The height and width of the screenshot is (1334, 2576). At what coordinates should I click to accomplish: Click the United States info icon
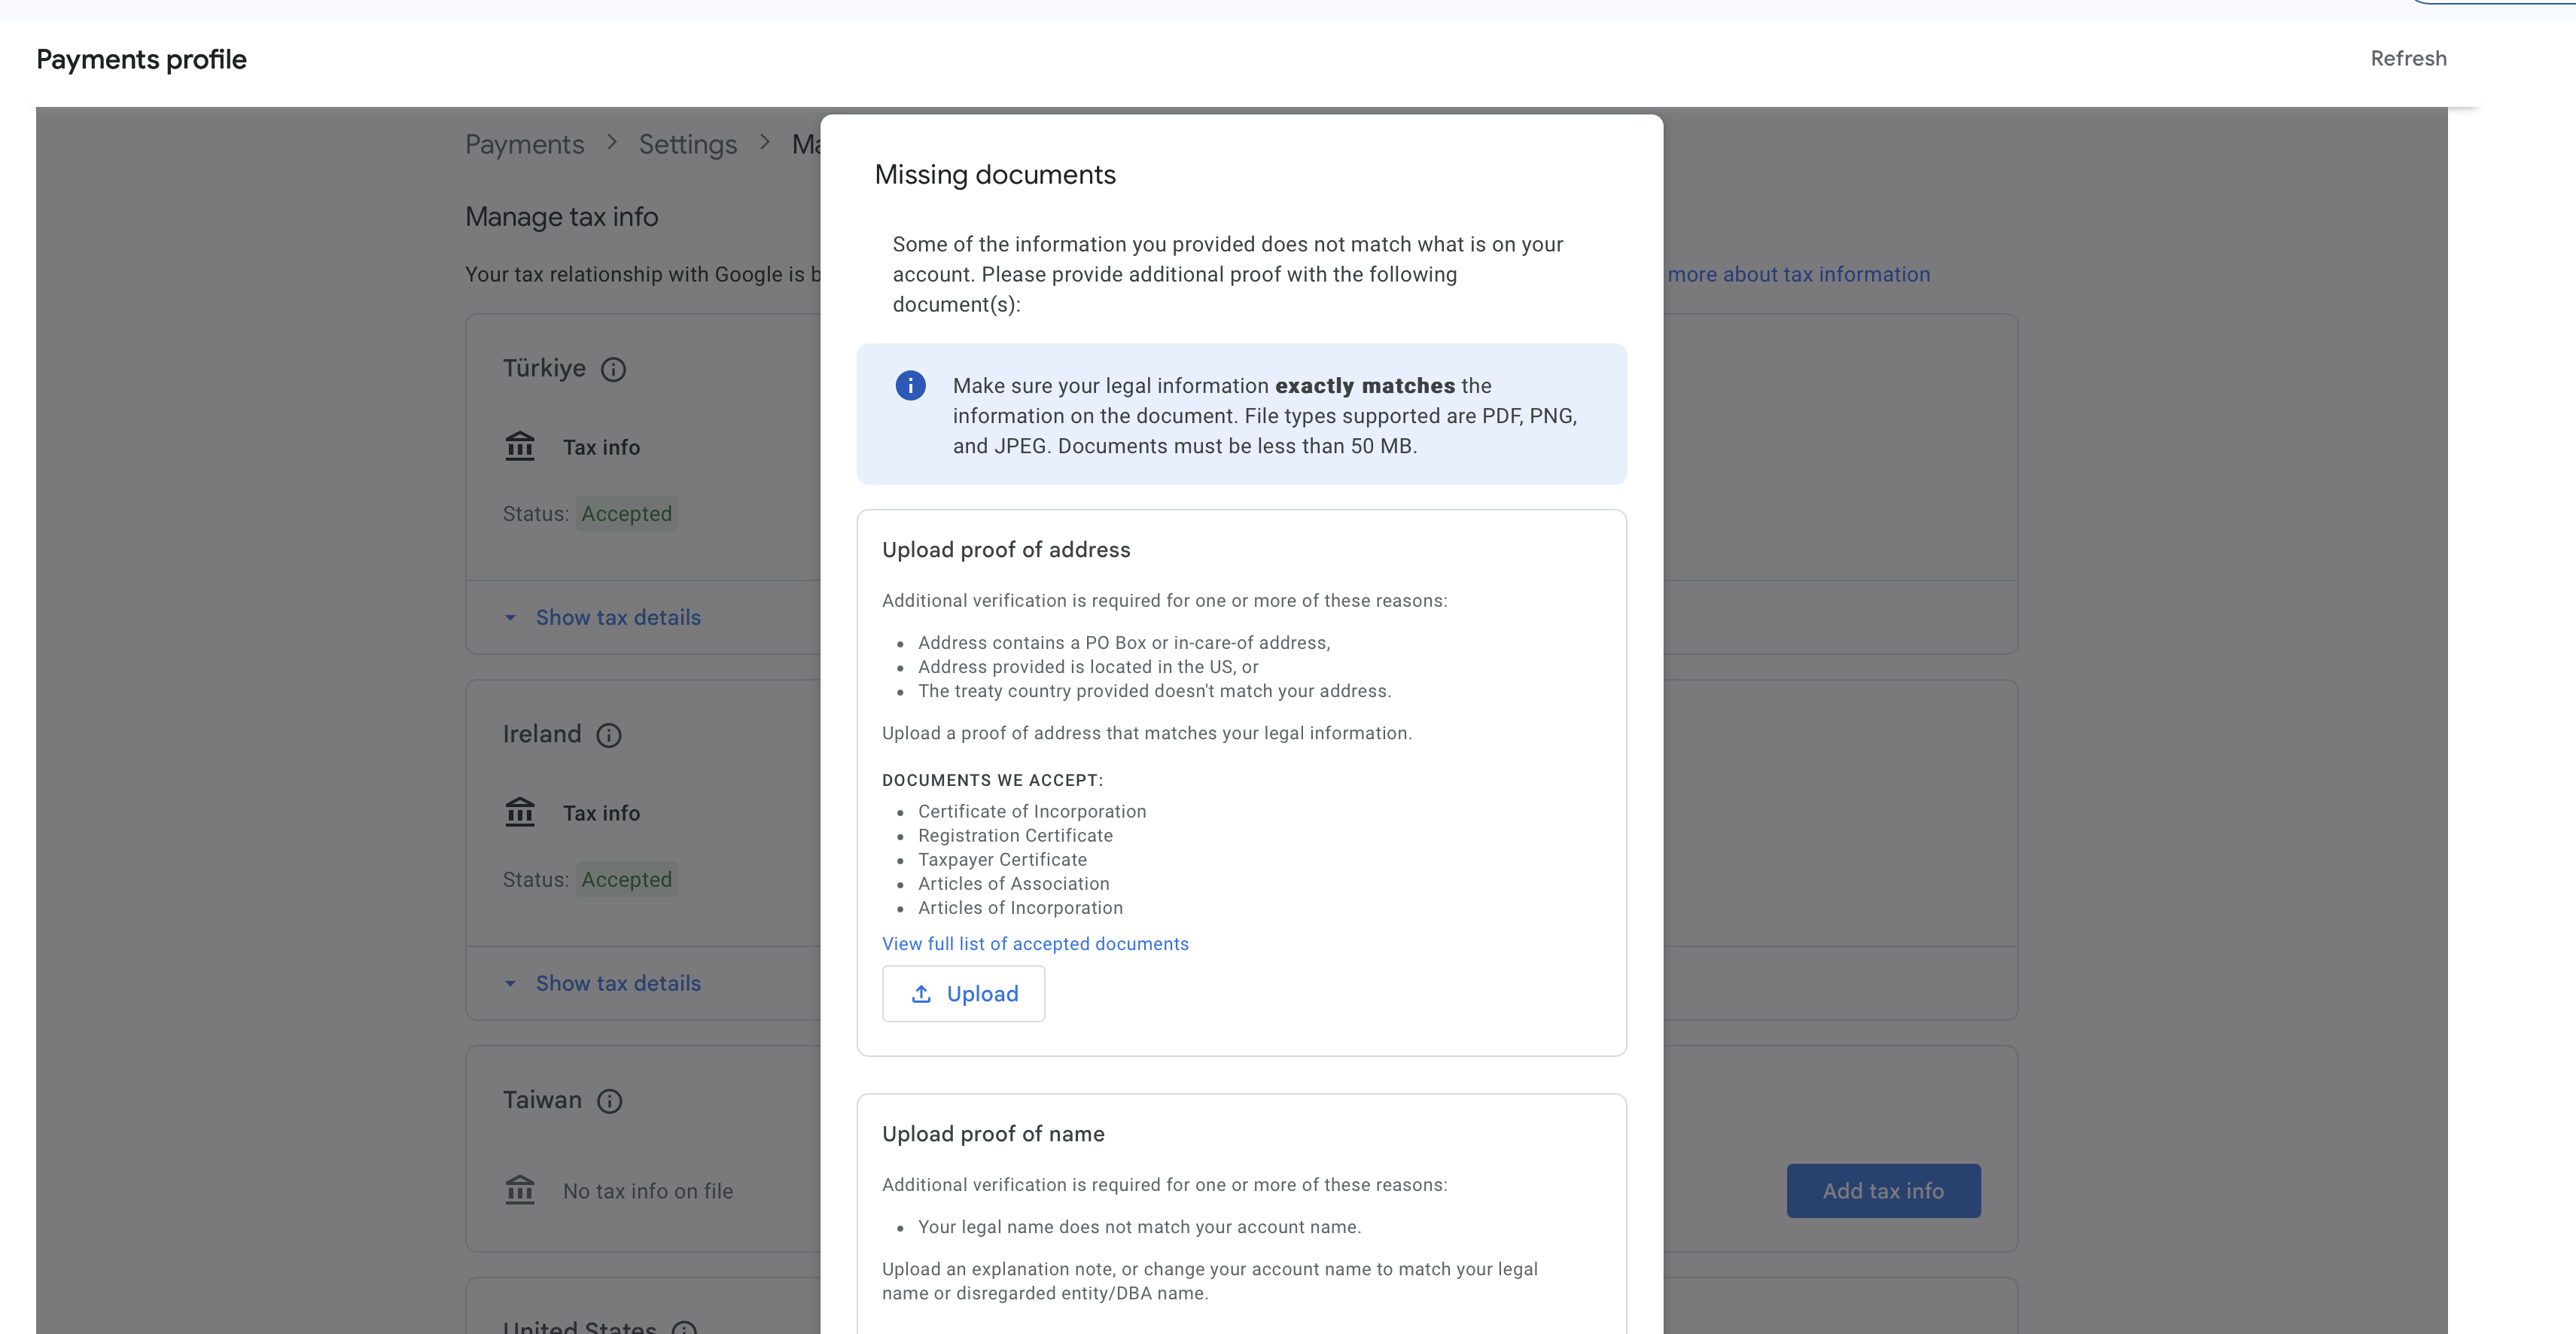click(684, 1327)
